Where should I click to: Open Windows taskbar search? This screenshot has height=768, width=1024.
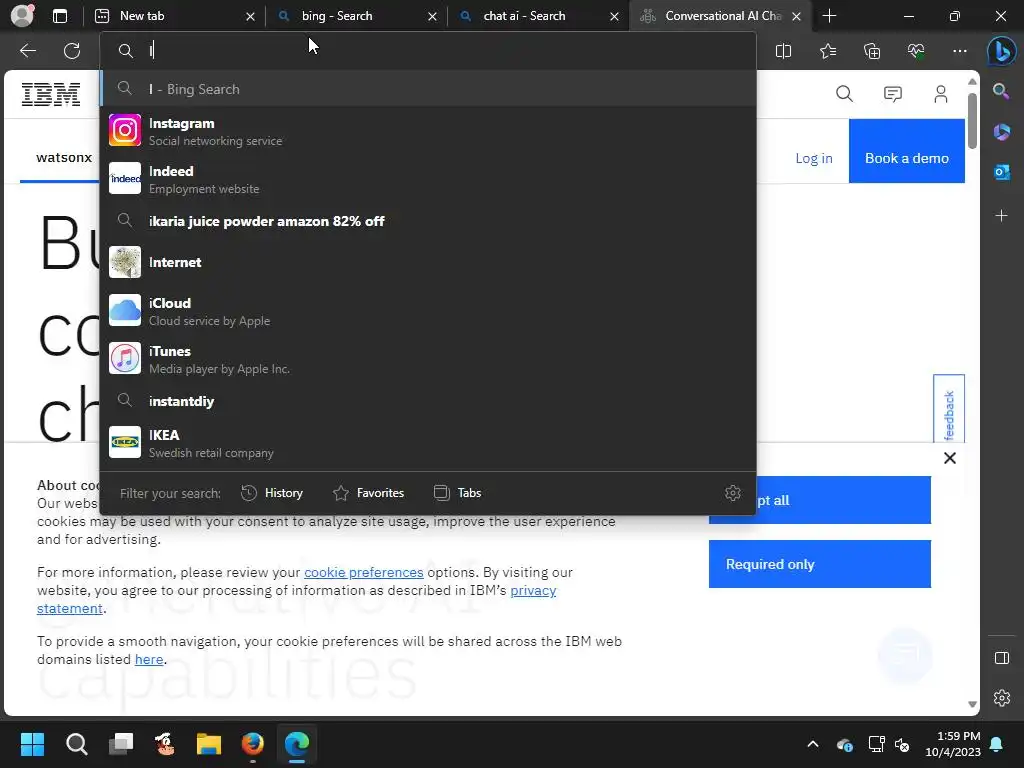click(76, 744)
